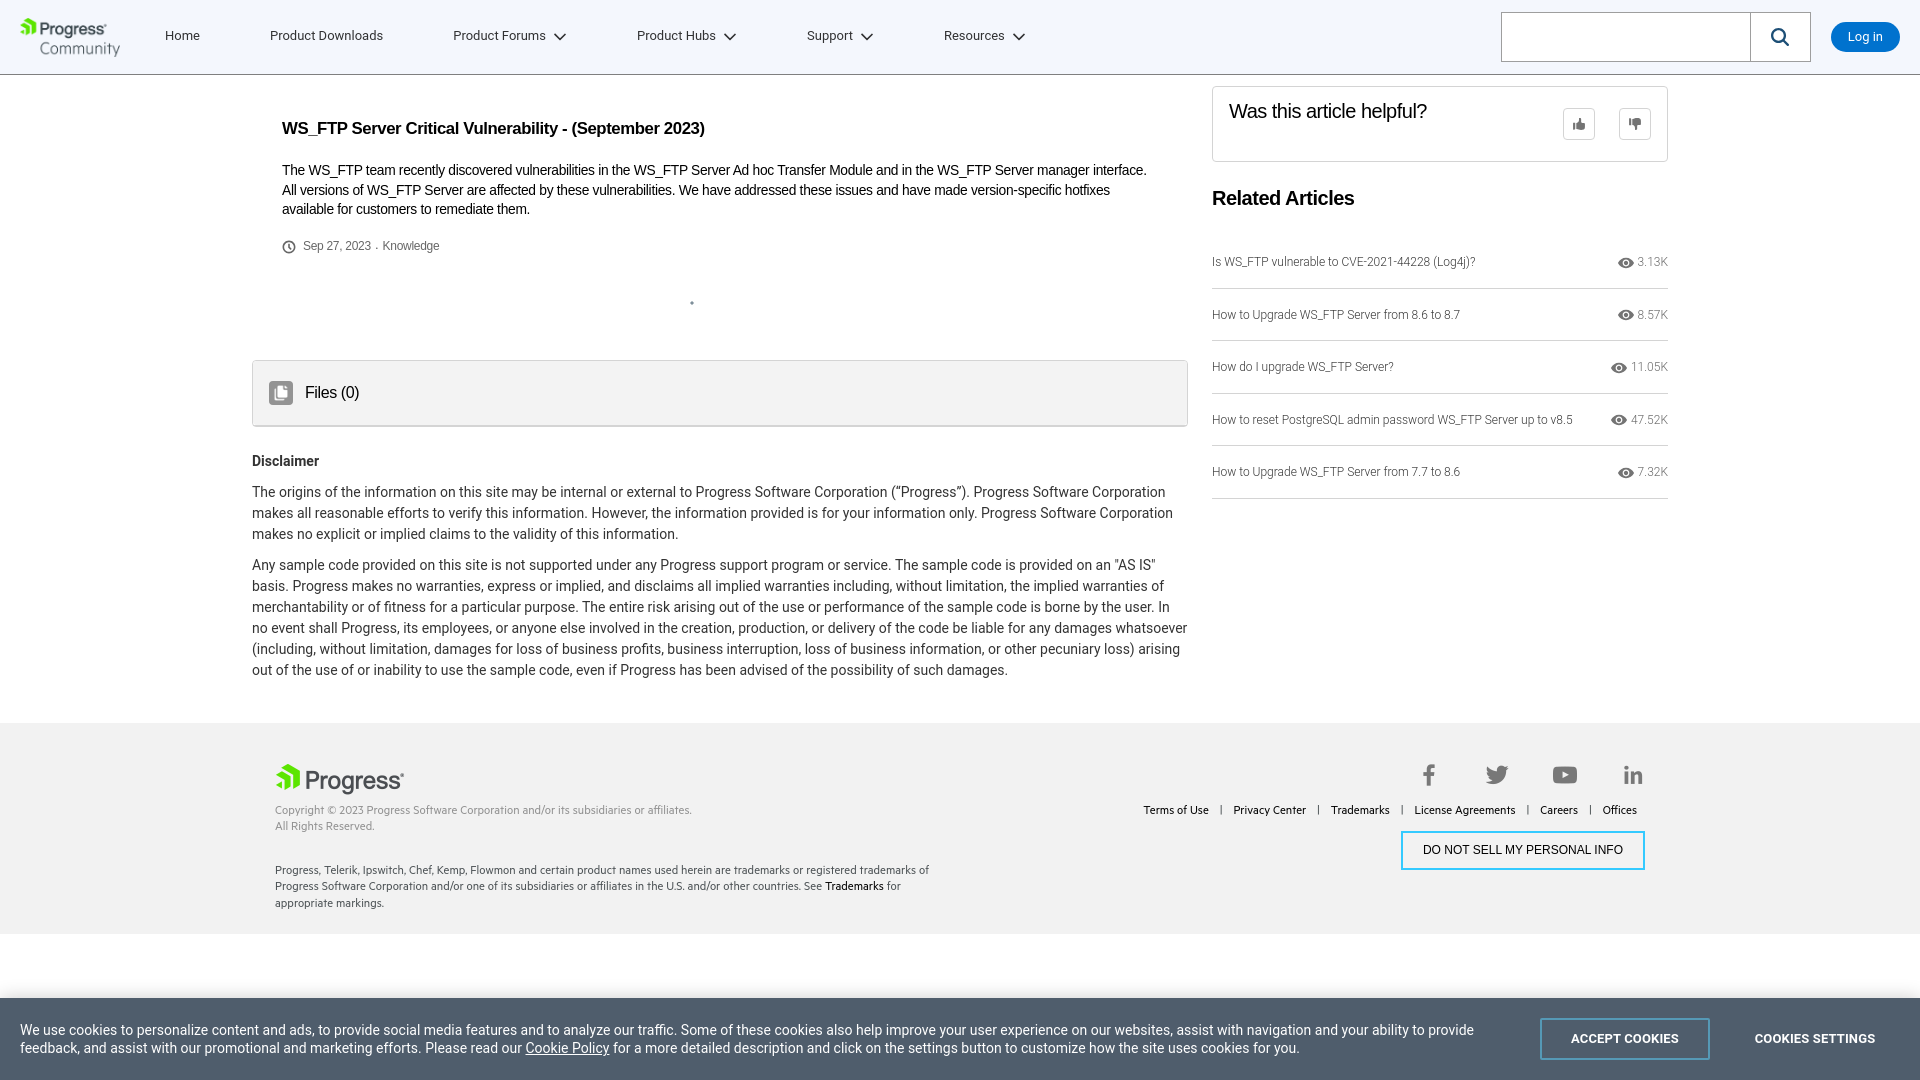This screenshot has height=1080, width=1920.
Task: Click the search magnifier icon
Action: (1780, 37)
